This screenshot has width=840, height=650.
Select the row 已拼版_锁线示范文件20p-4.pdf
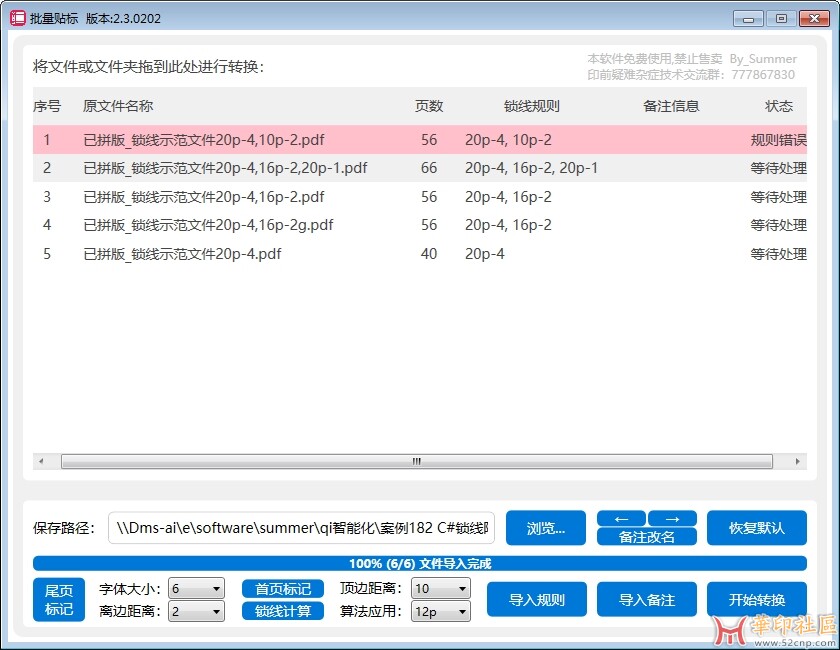point(182,254)
